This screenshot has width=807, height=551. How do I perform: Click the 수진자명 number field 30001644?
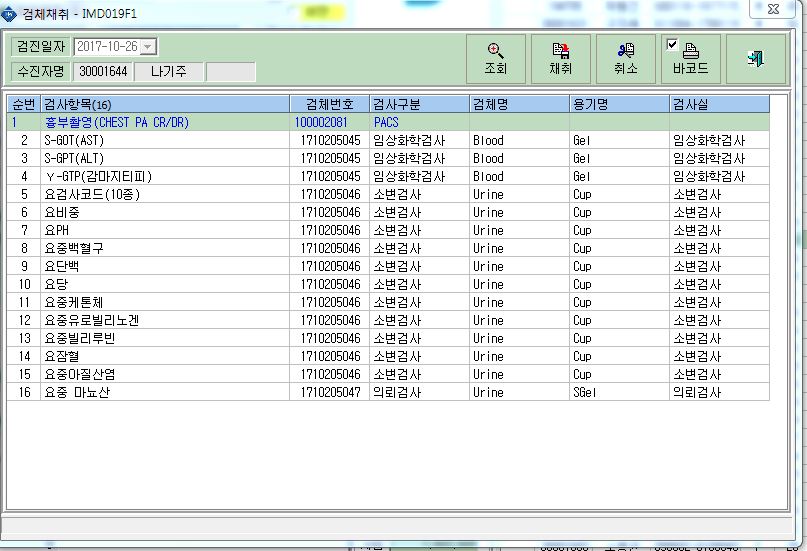point(103,71)
